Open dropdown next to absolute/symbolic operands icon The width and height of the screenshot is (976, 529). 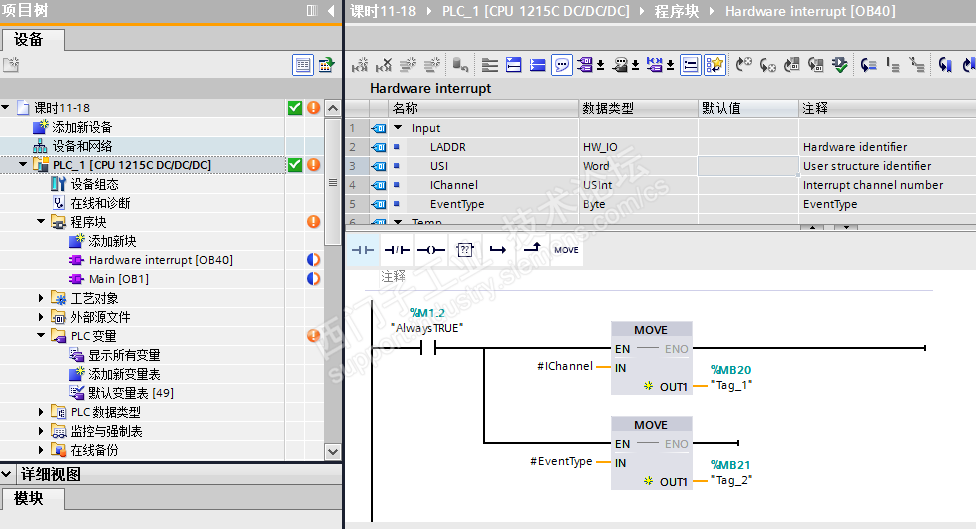pos(601,65)
